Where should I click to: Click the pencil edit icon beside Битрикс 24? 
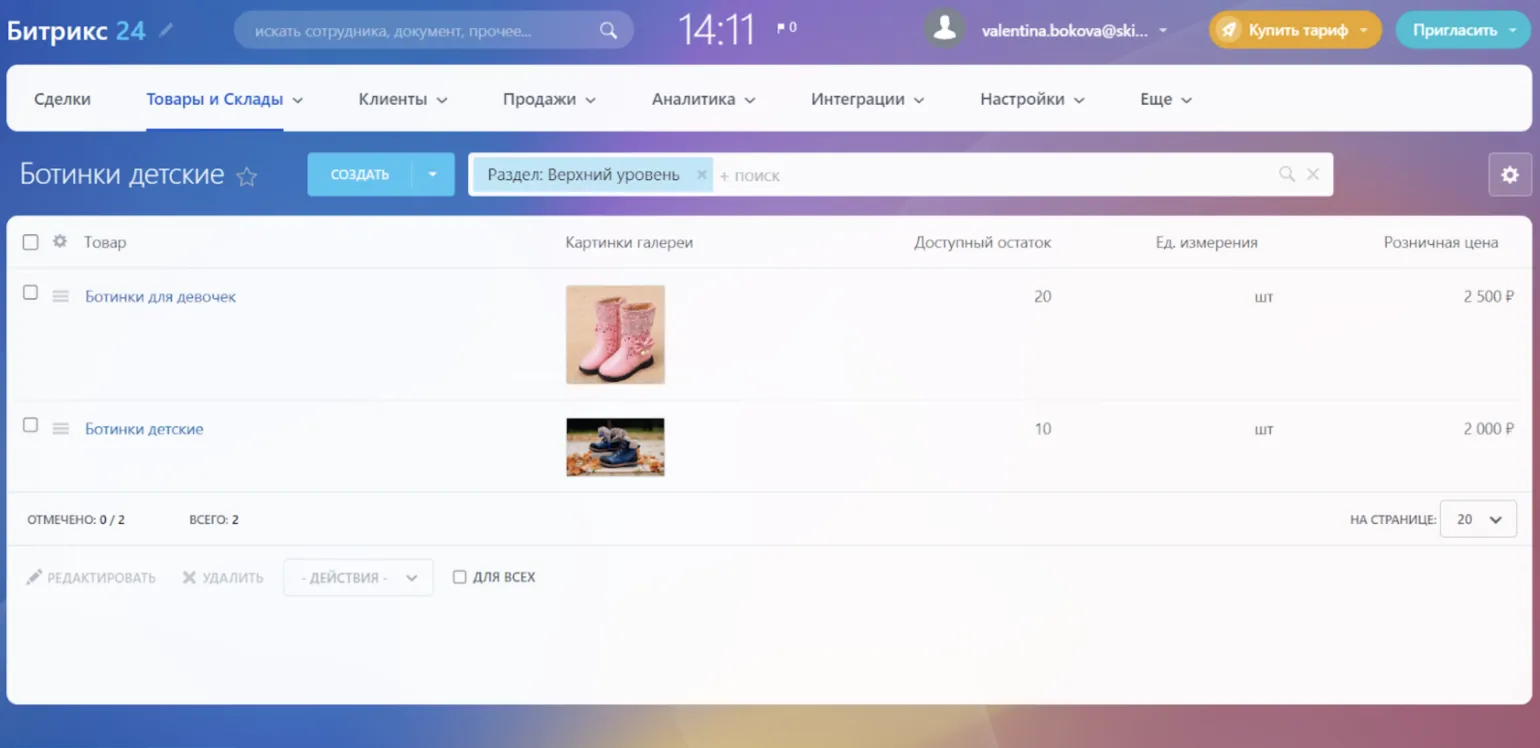166,30
